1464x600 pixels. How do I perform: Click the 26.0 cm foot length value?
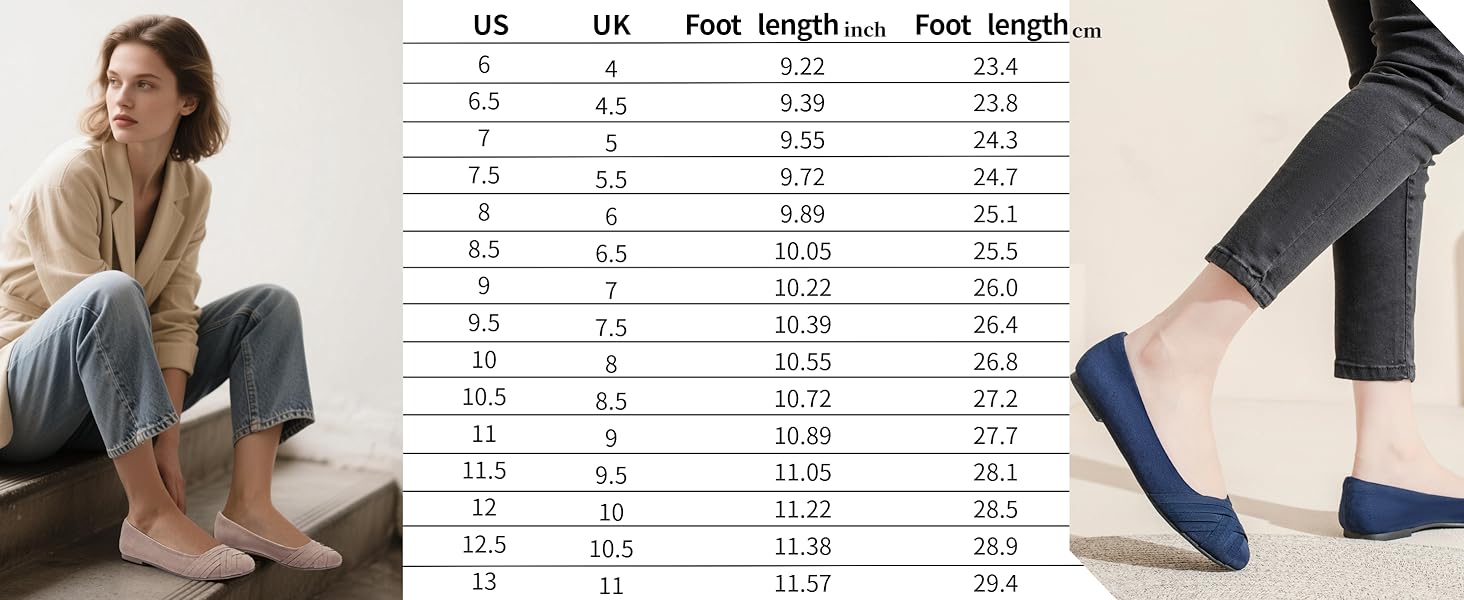point(995,289)
